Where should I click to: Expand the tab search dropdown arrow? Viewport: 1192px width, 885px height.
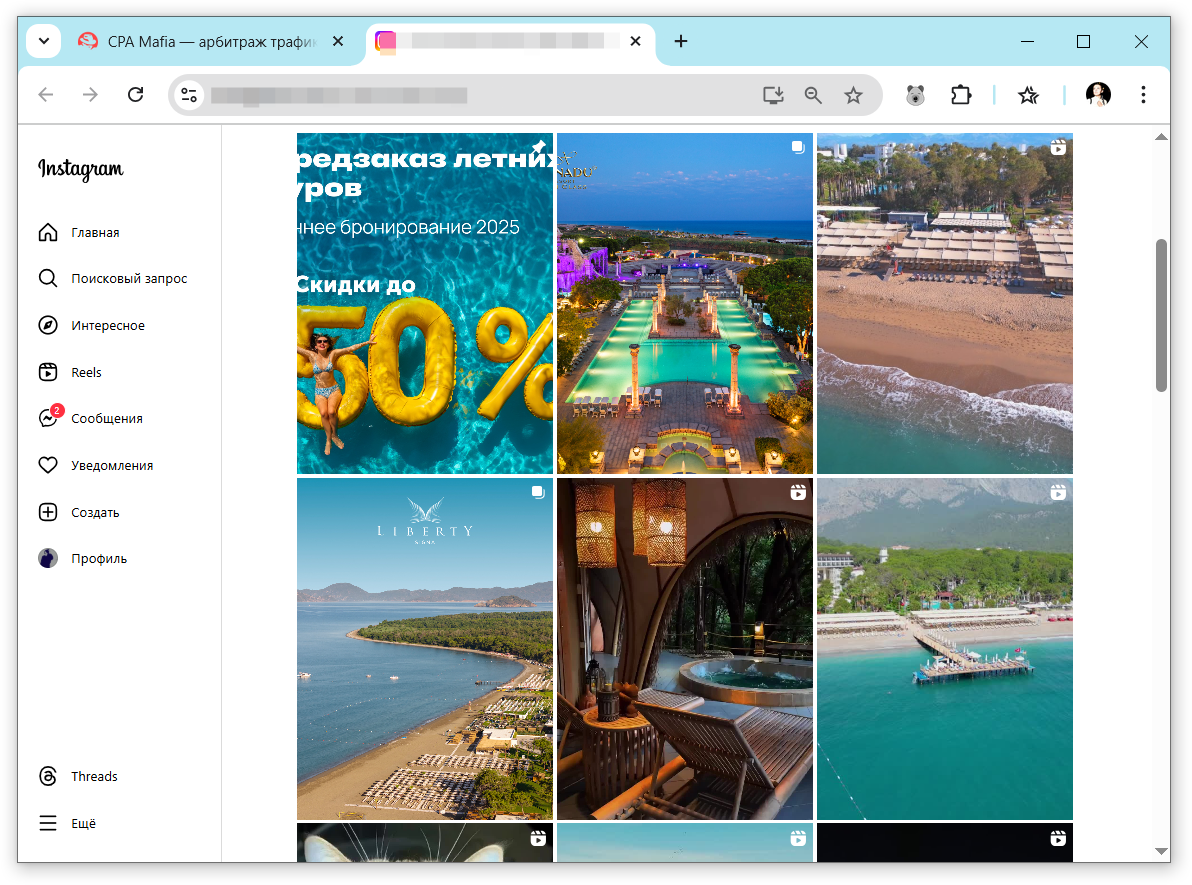pos(44,41)
